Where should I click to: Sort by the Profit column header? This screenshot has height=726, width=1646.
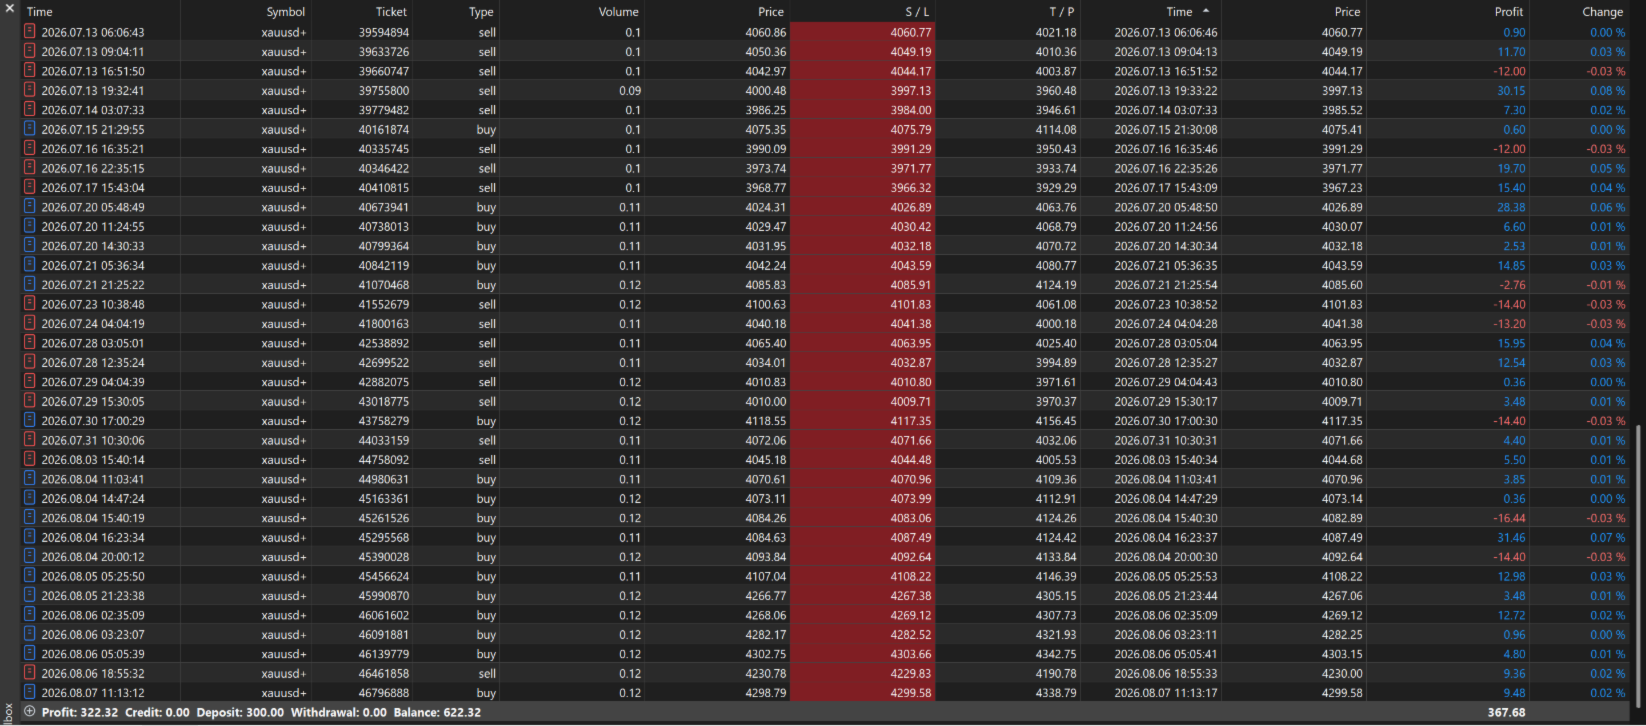point(1448,11)
